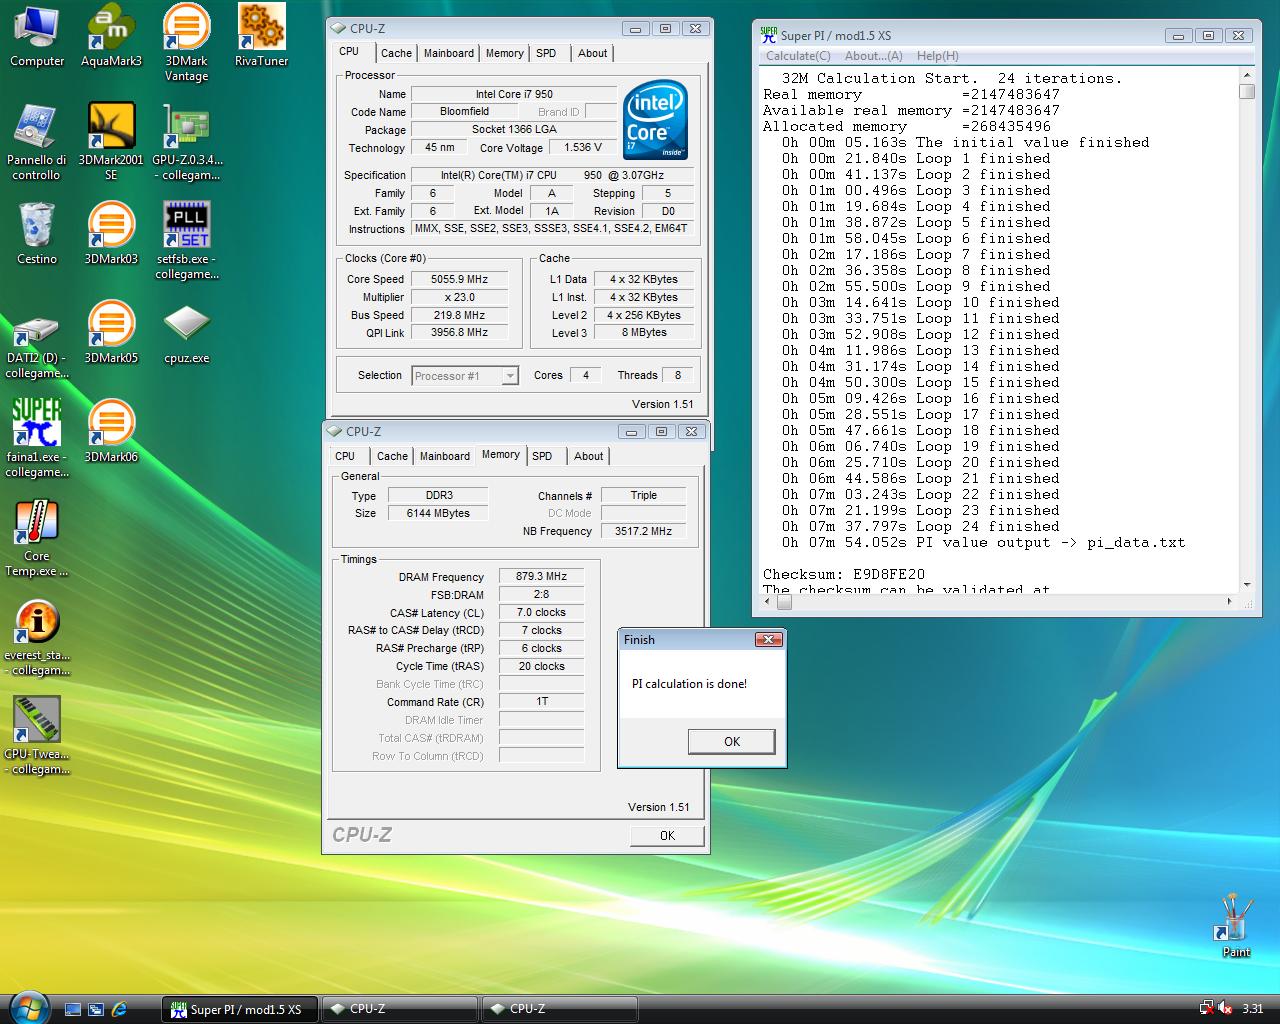Click the CAS# Latency 7.0 clocks value
1280x1024 pixels.
tap(541, 612)
